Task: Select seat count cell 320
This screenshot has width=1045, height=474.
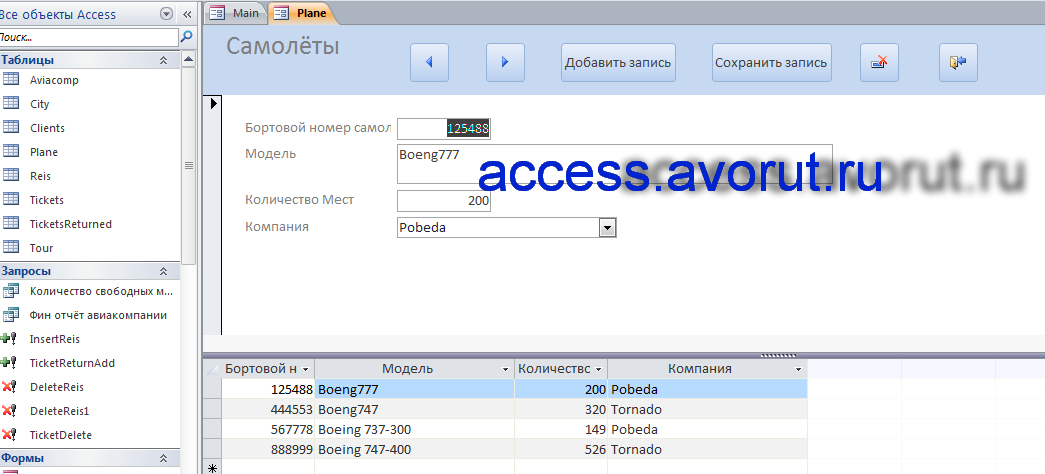Action: tap(561, 409)
